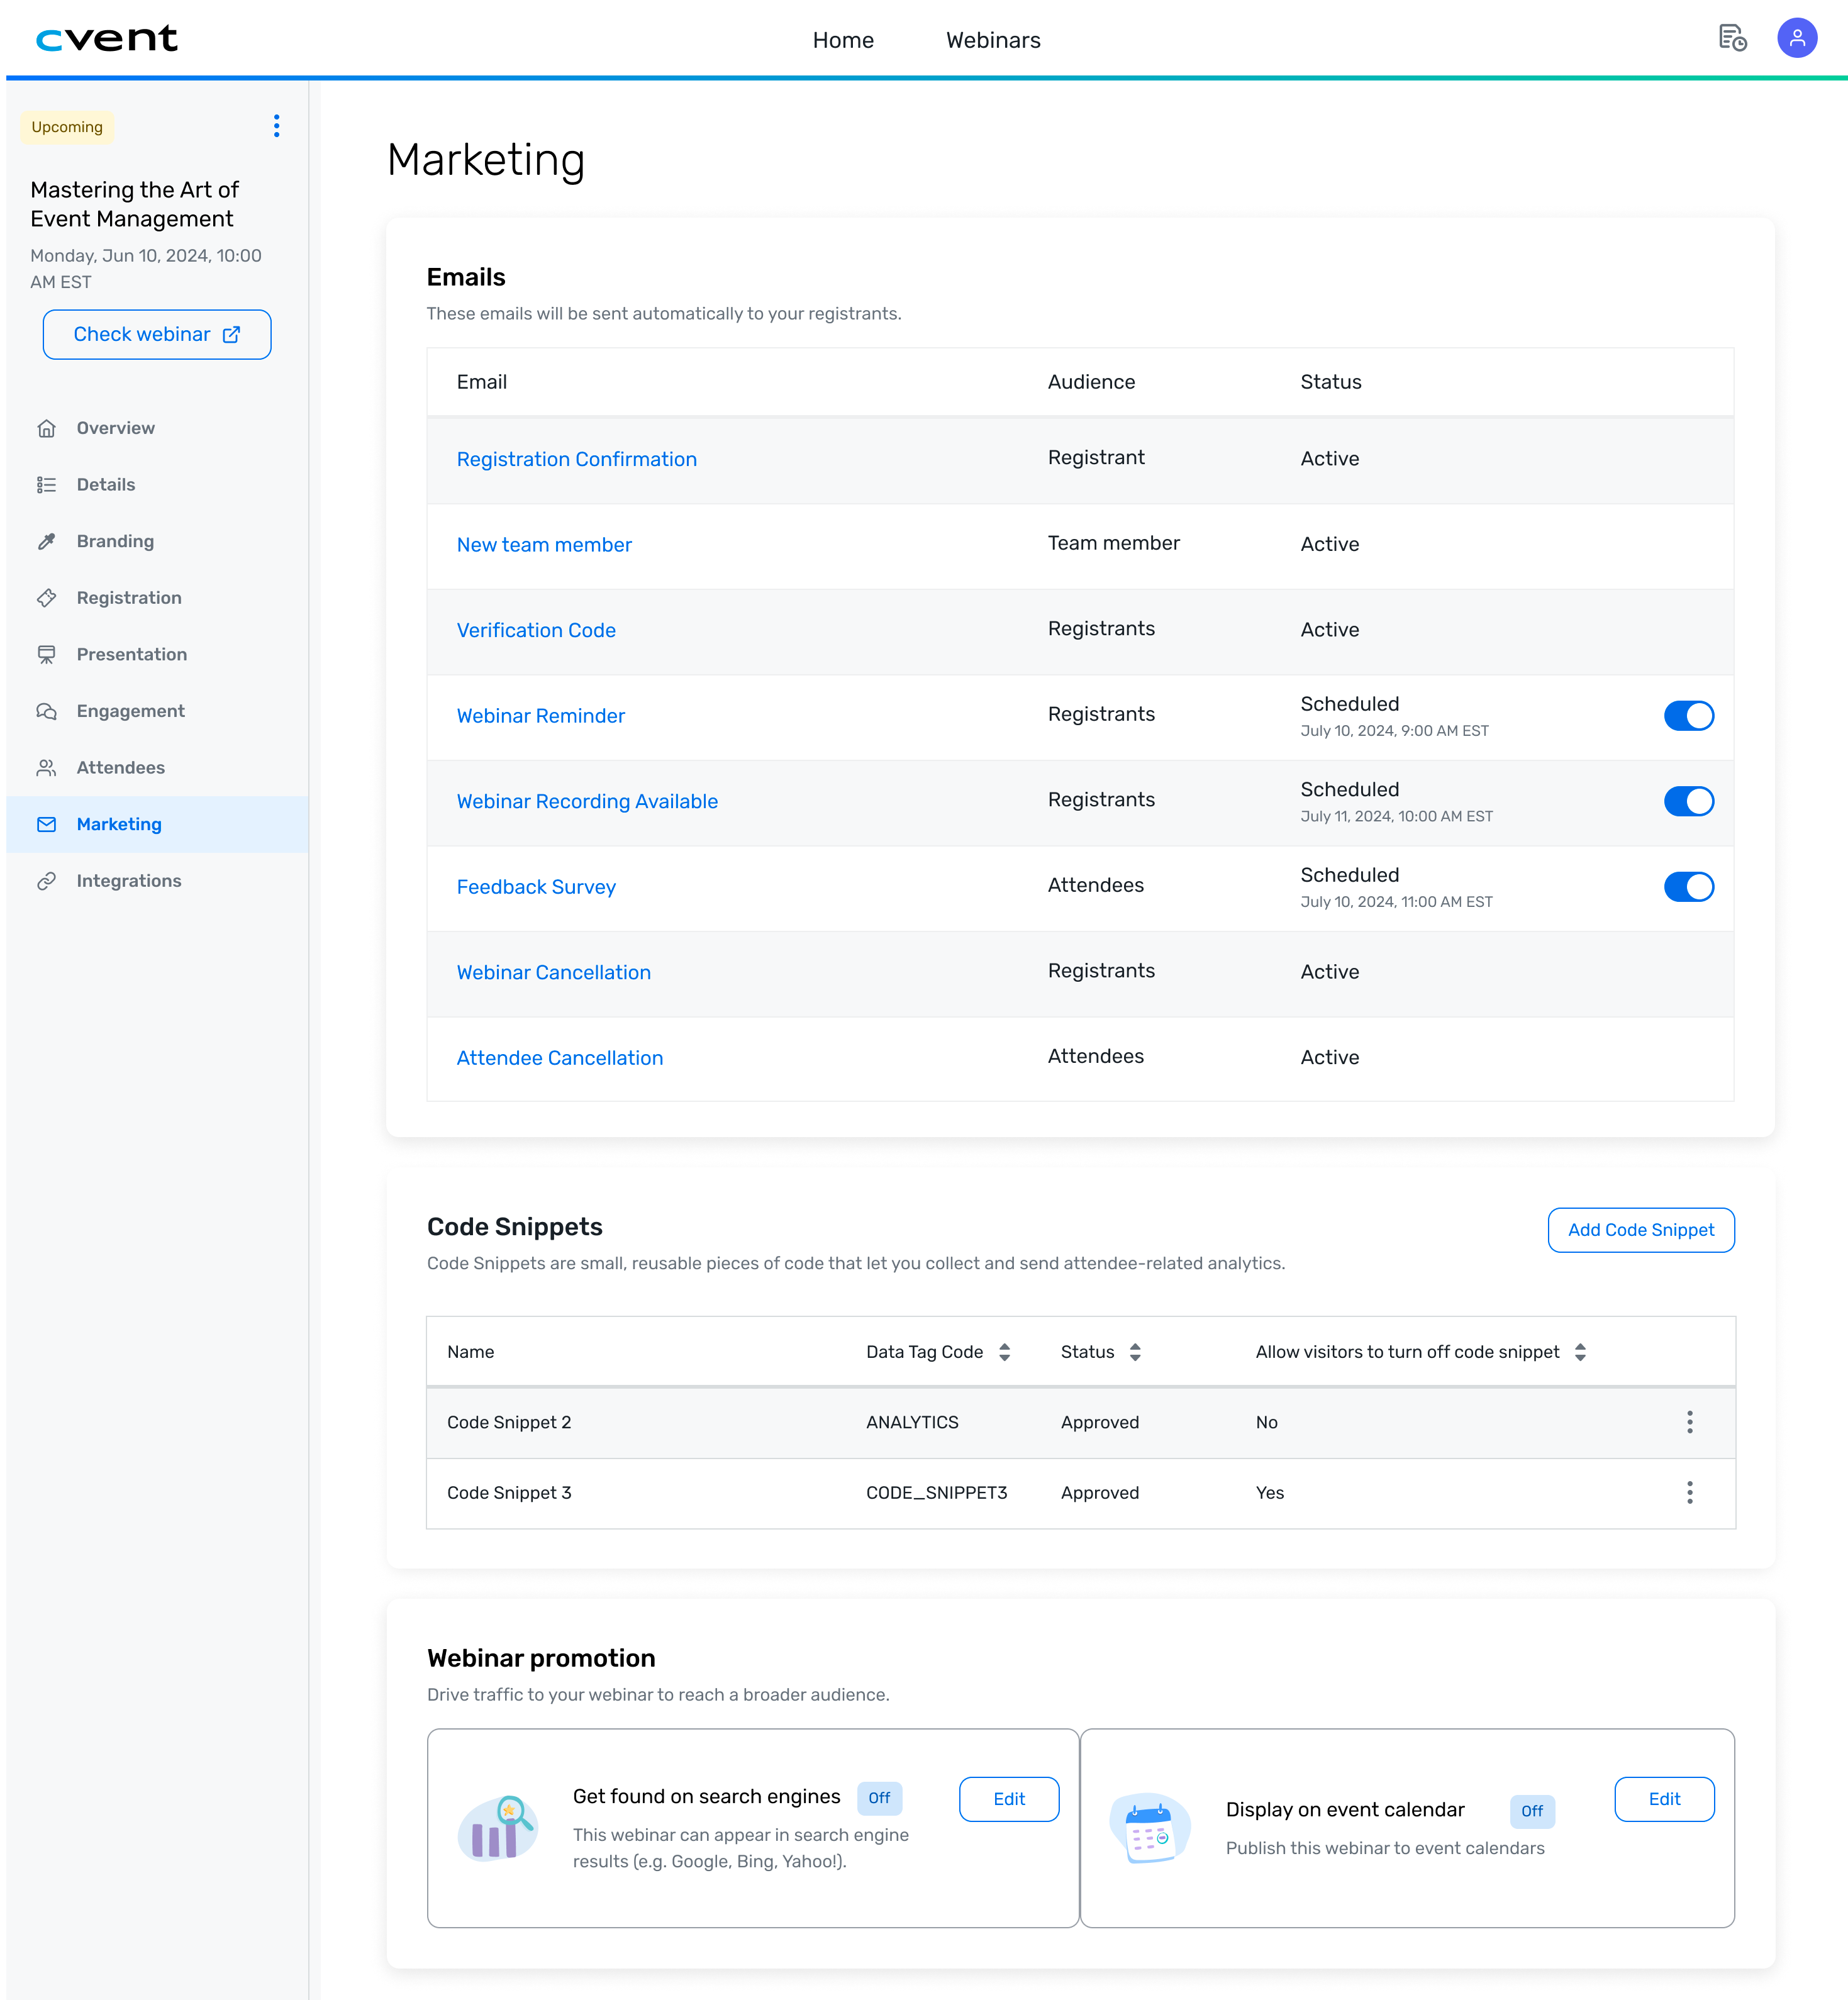Click Add Code Snippet button

point(1641,1230)
